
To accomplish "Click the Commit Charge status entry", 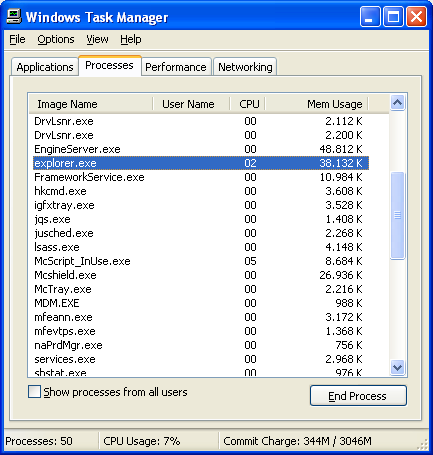I will (x=297, y=441).
